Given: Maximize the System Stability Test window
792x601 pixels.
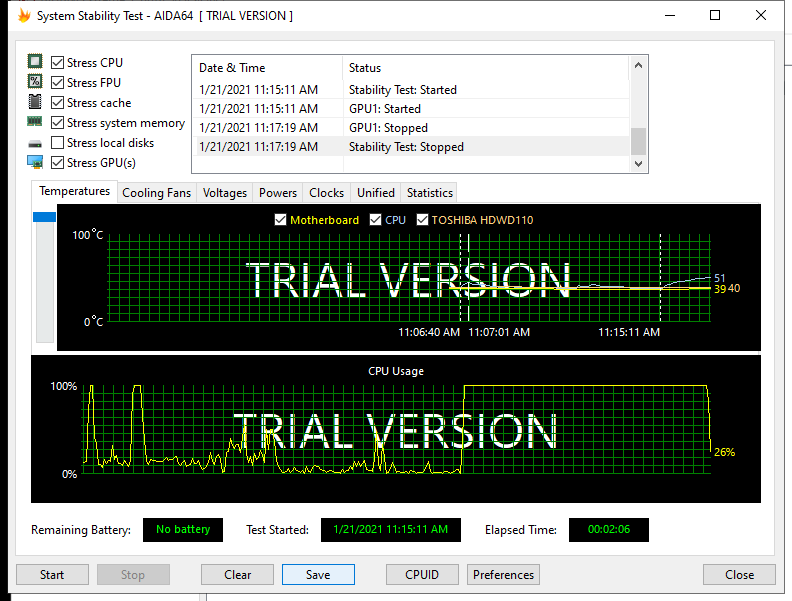Looking at the screenshot, I should [715, 16].
